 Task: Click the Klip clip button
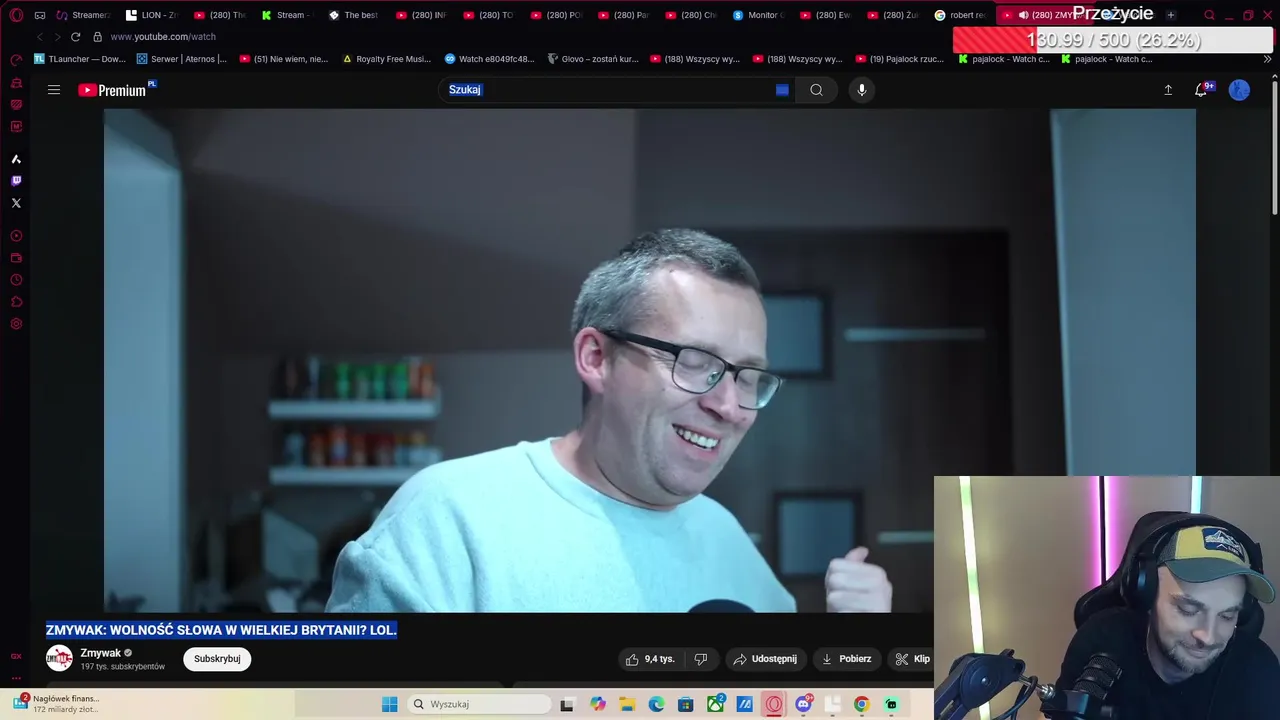pos(912,659)
